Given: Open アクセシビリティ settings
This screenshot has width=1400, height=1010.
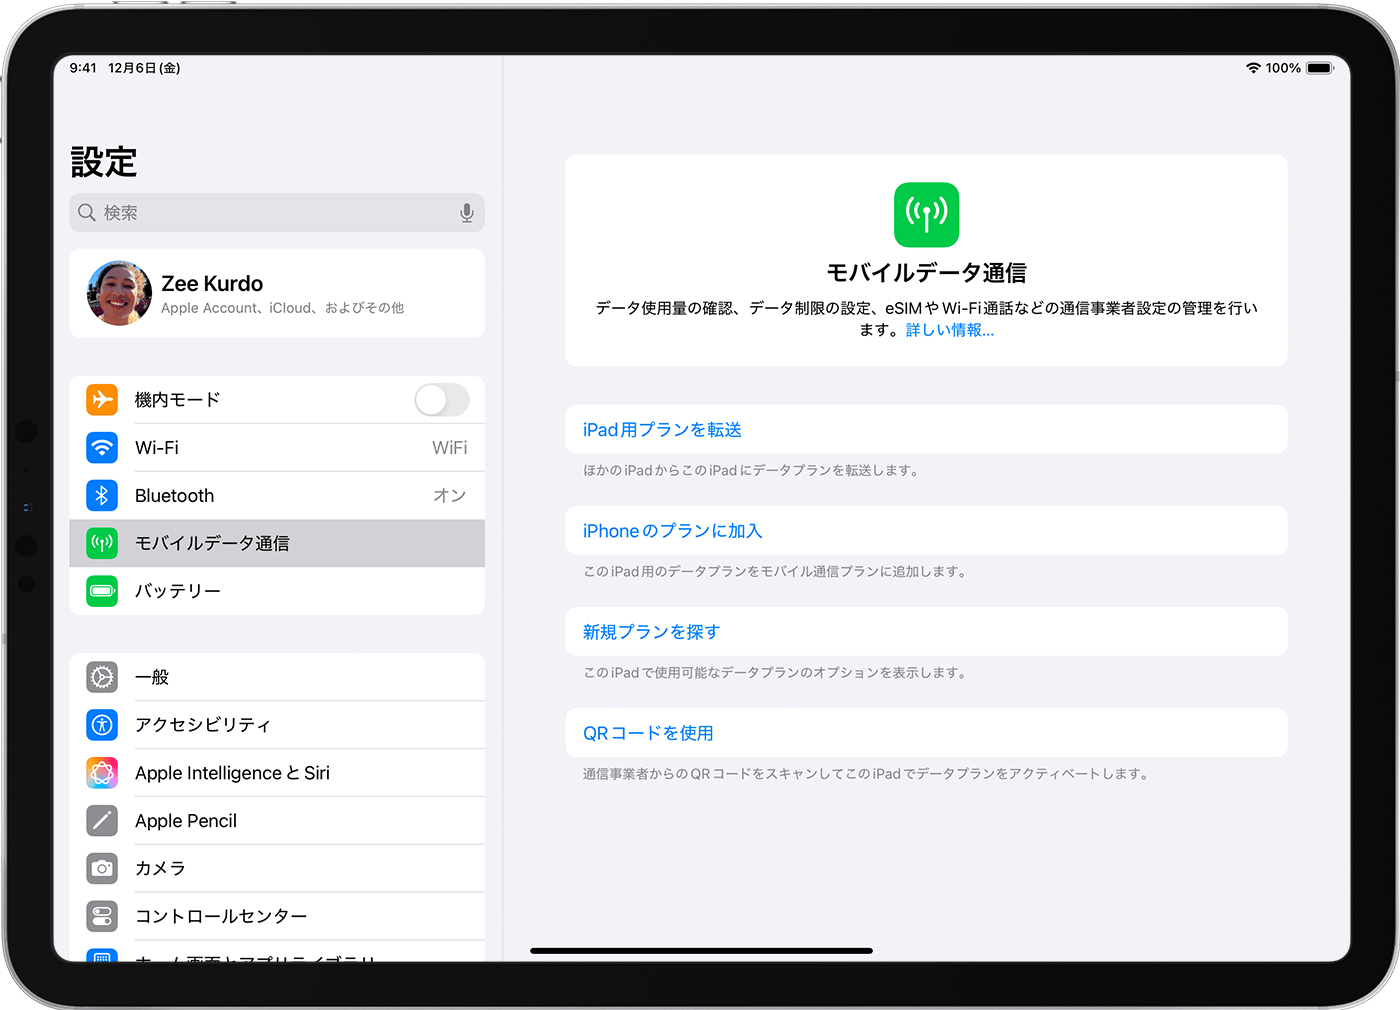Looking at the screenshot, I should coord(277,725).
